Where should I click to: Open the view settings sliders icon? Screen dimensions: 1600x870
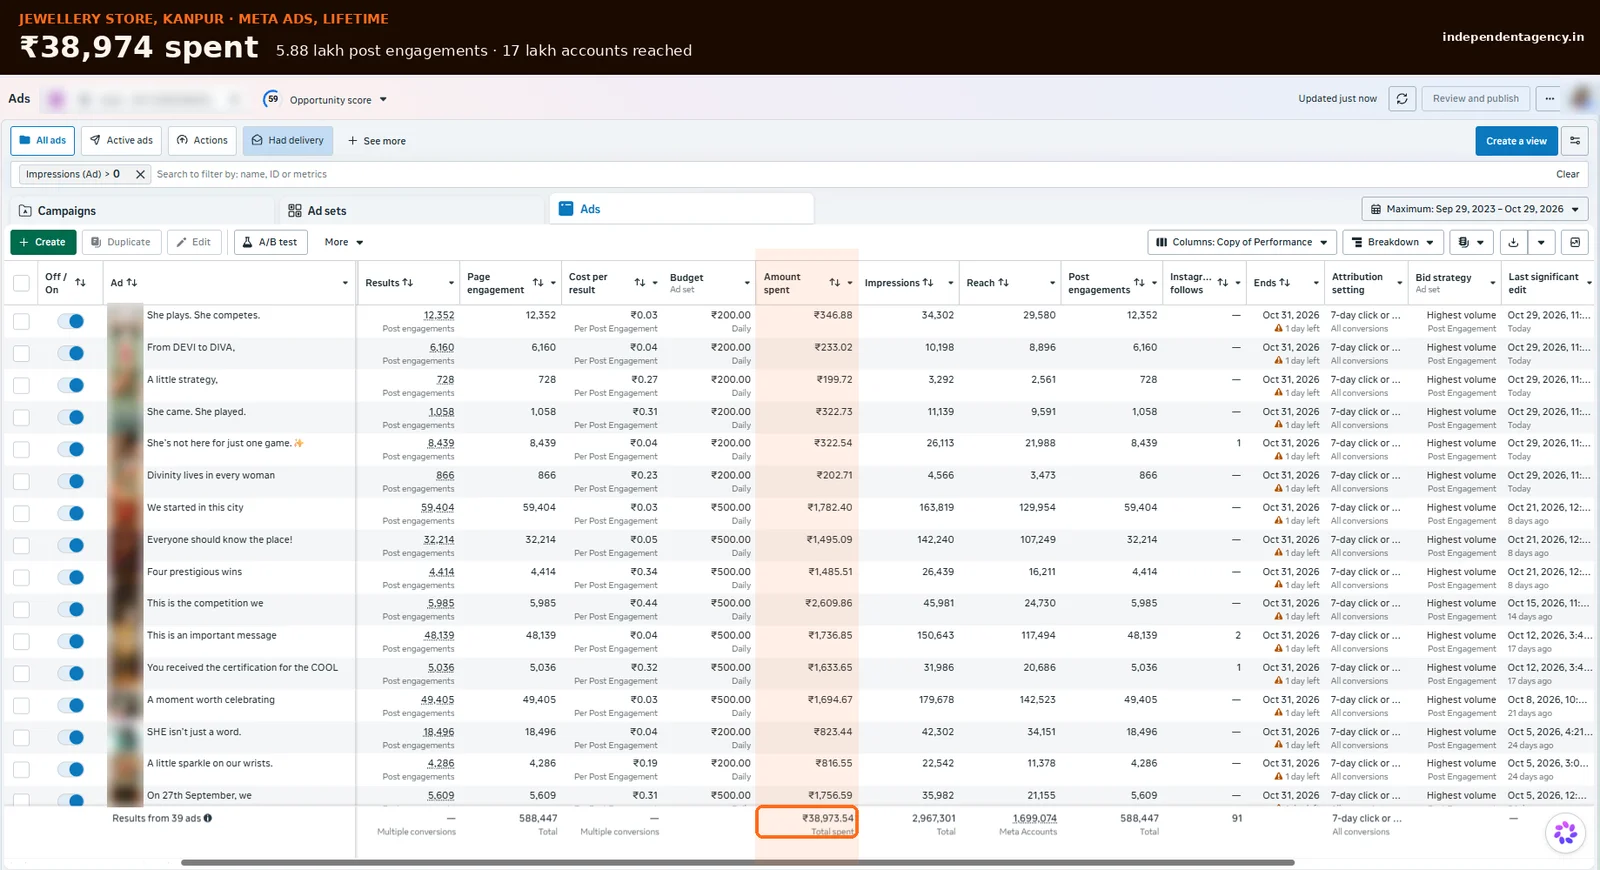click(x=1575, y=141)
